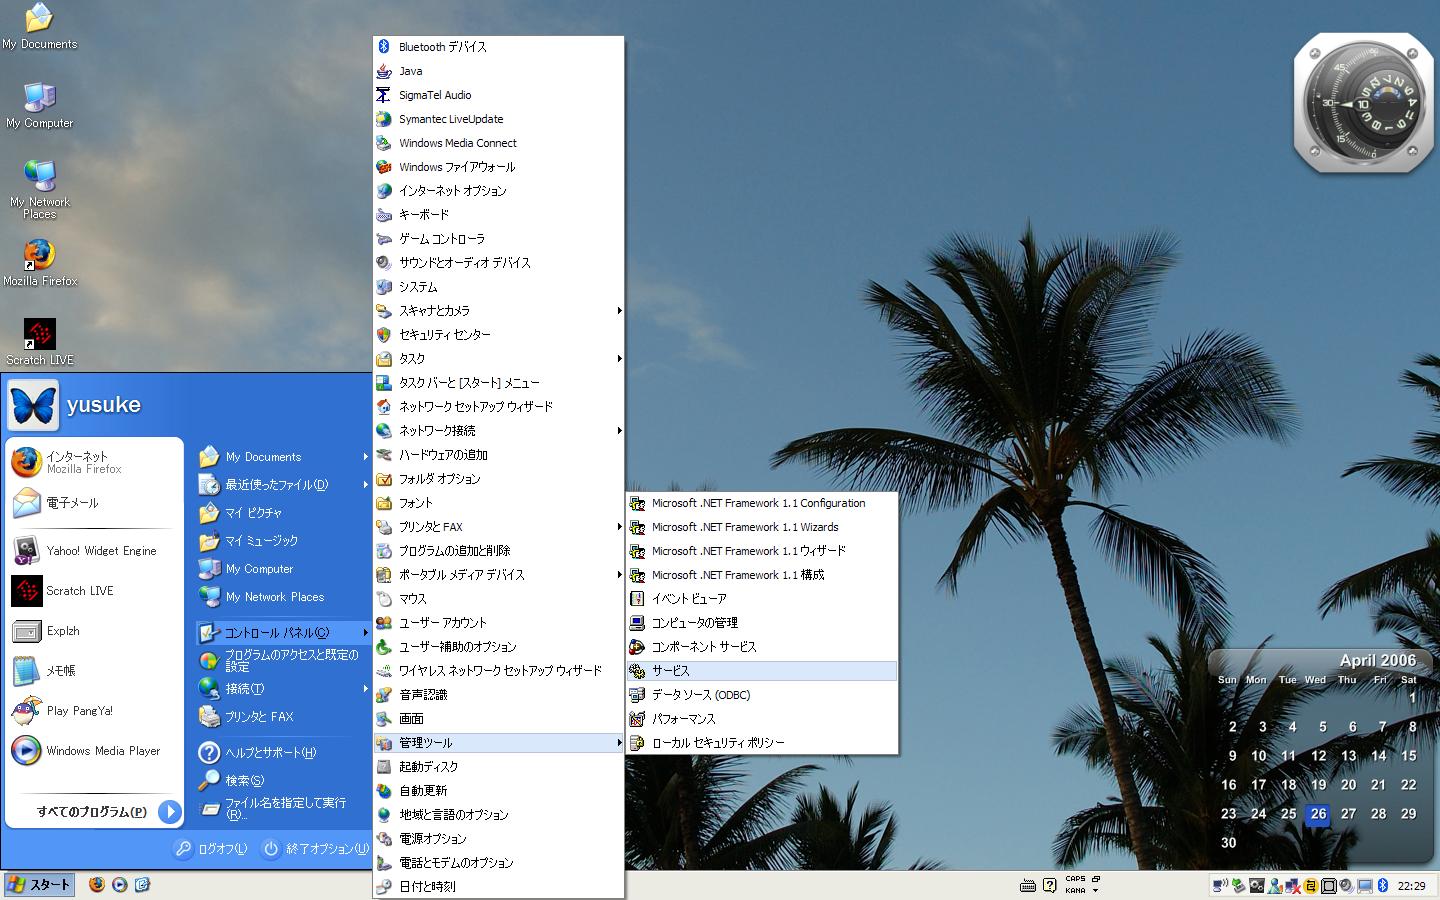1440x900 pixels.
Task: Expand My Documents submenu arrow in start menu
Action: (365, 457)
